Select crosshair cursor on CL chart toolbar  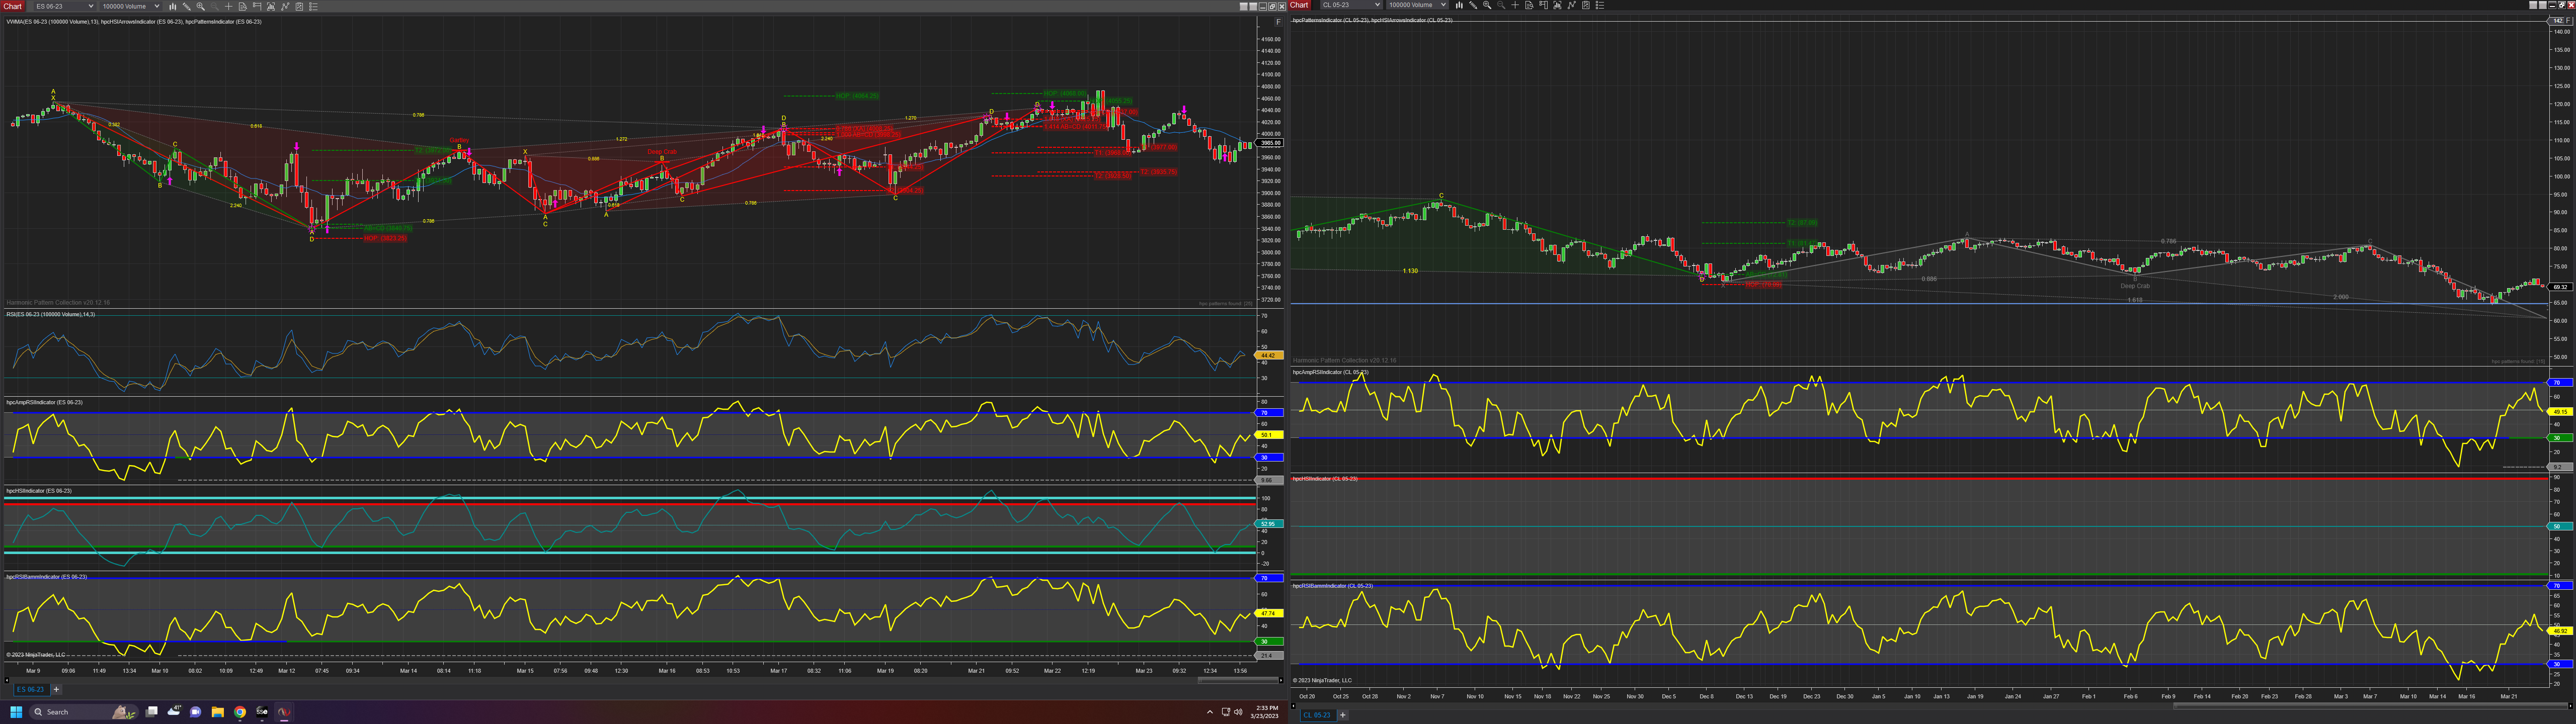point(1515,5)
